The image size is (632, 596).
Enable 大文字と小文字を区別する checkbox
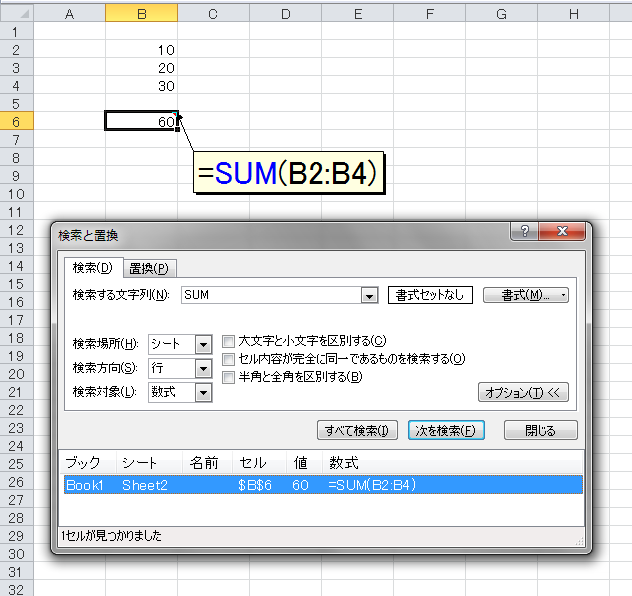pos(228,342)
